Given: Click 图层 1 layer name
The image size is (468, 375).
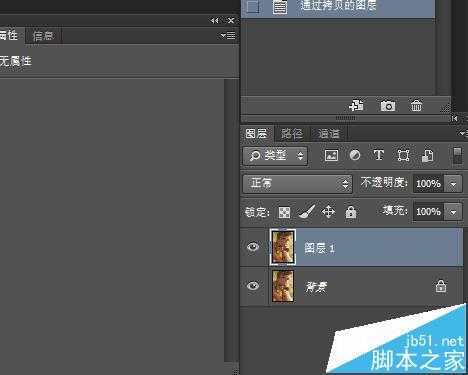Looking at the screenshot, I should pyautogui.click(x=319, y=248).
